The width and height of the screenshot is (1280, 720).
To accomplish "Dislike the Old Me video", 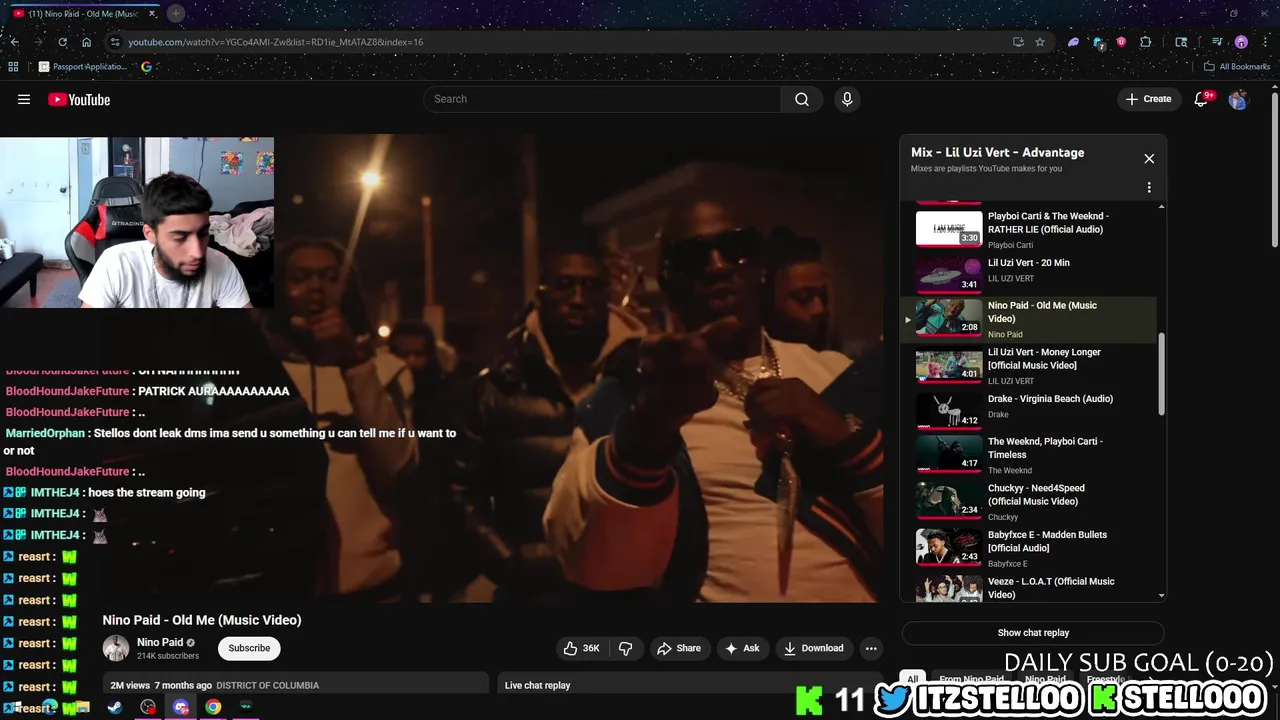I will (x=626, y=648).
